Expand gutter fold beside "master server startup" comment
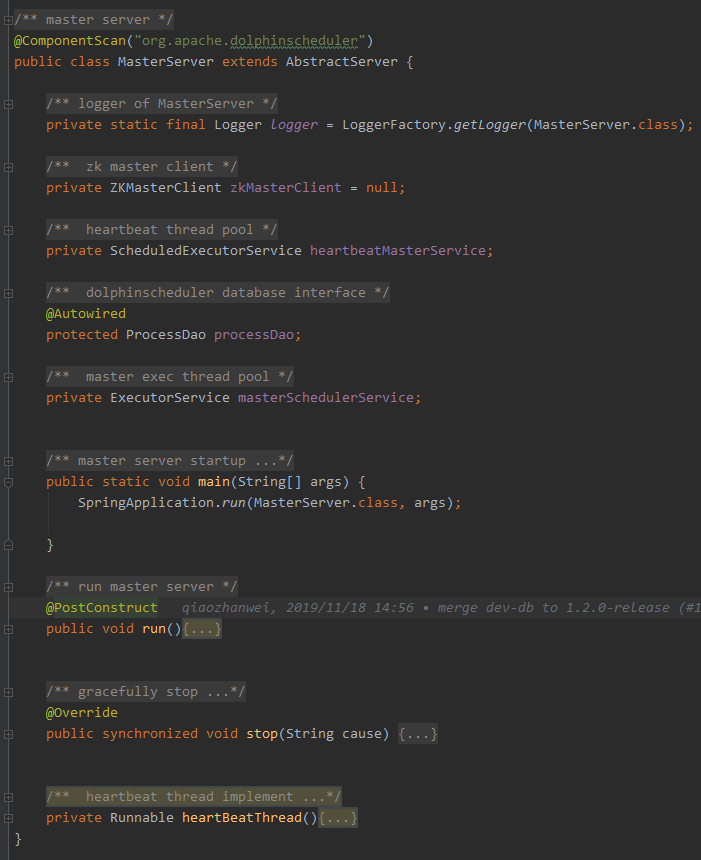701x860 pixels. 8,461
